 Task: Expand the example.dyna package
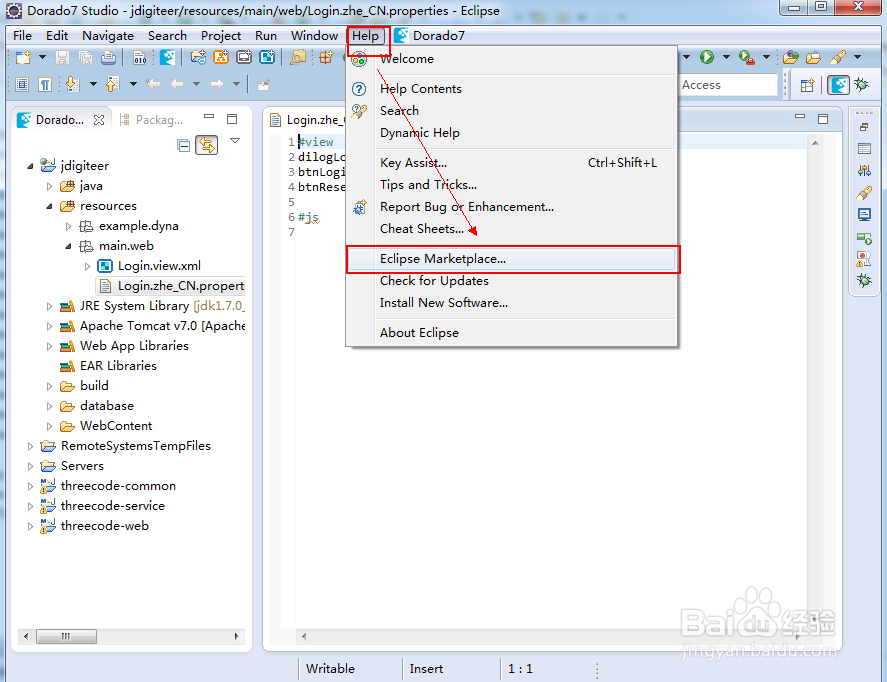click(x=68, y=226)
